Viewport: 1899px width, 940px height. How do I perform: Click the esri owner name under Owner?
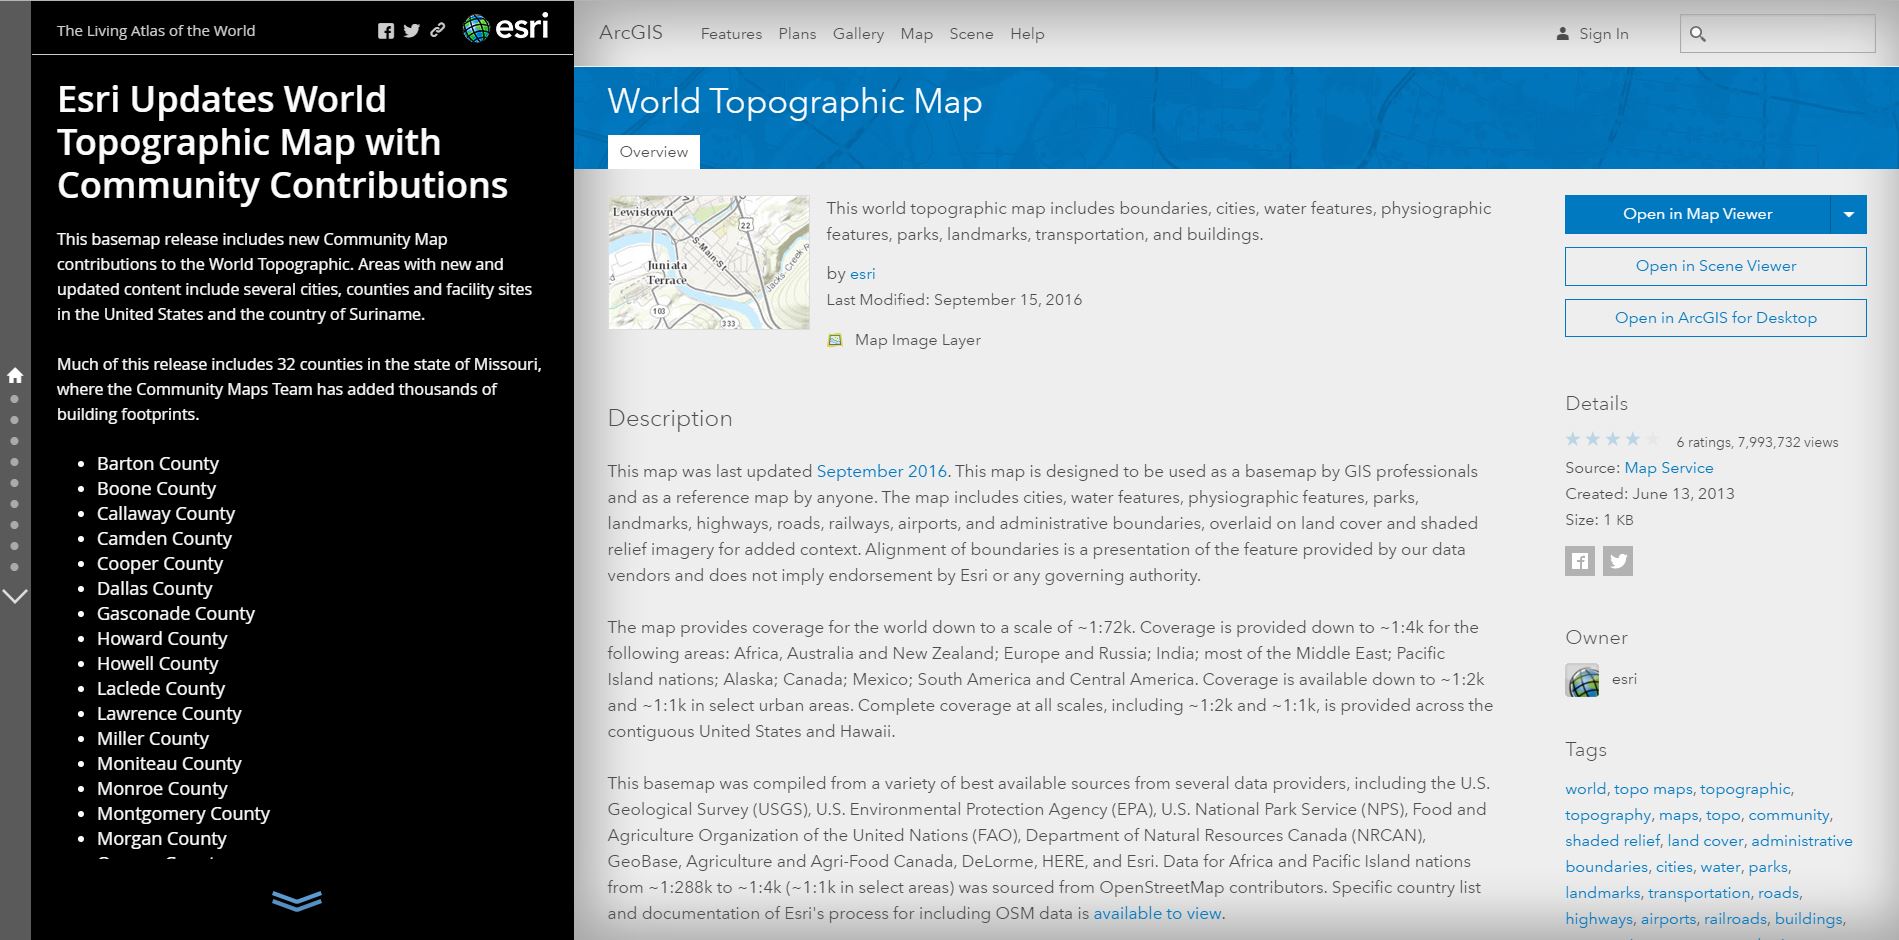point(1624,679)
